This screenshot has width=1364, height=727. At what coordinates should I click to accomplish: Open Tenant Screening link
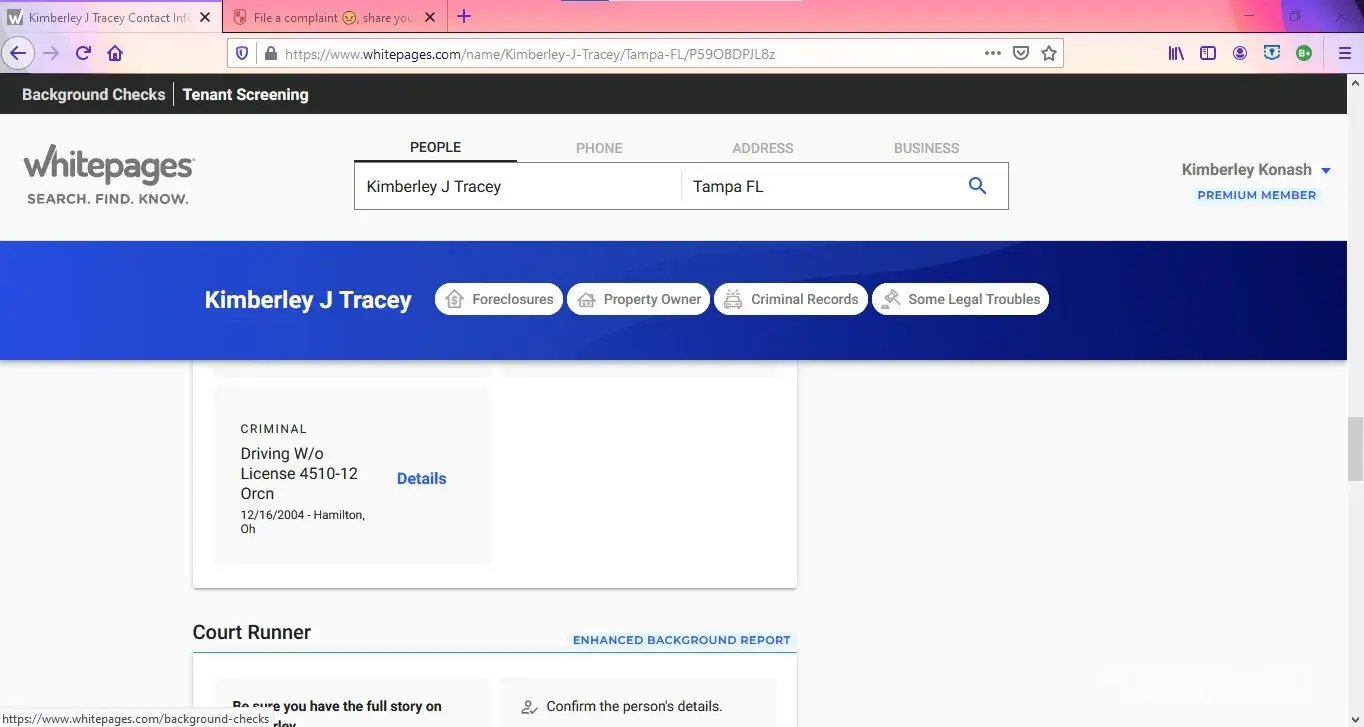coord(245,95)
